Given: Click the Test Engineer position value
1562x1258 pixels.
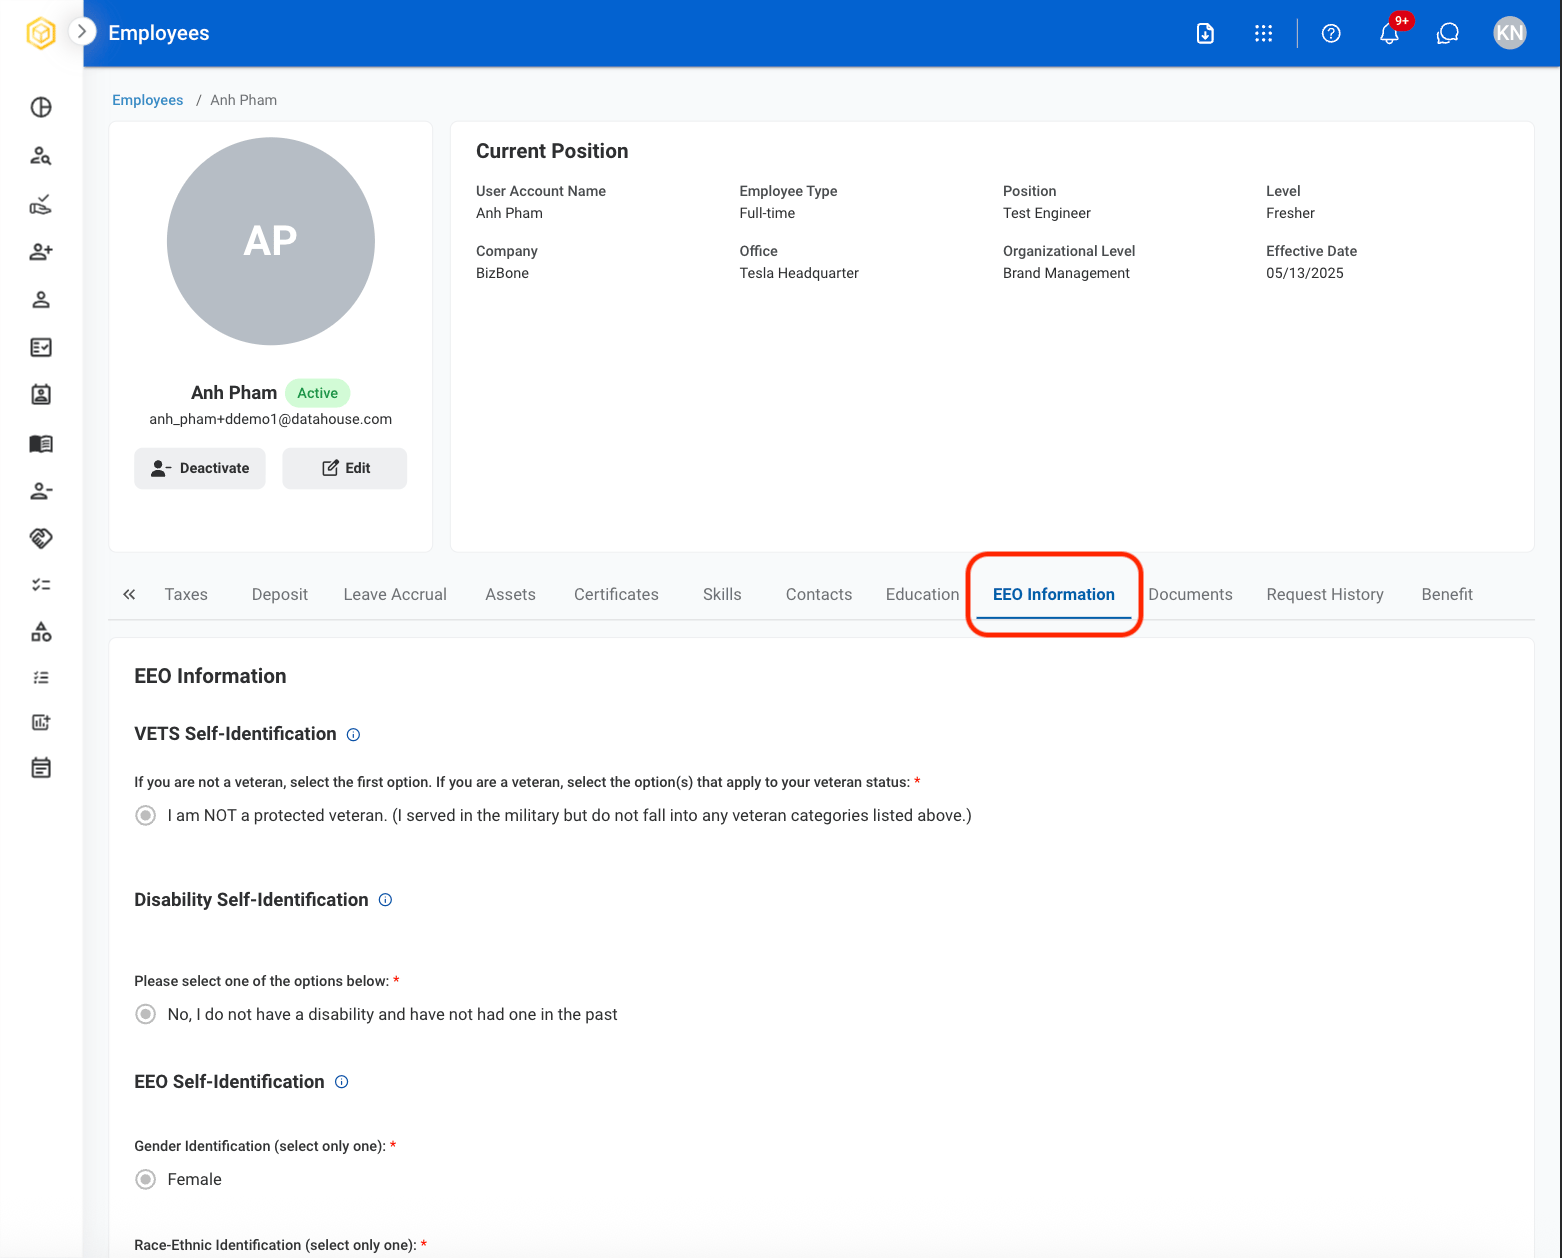Looking at the screenshot, I should tap(1047, 213).
